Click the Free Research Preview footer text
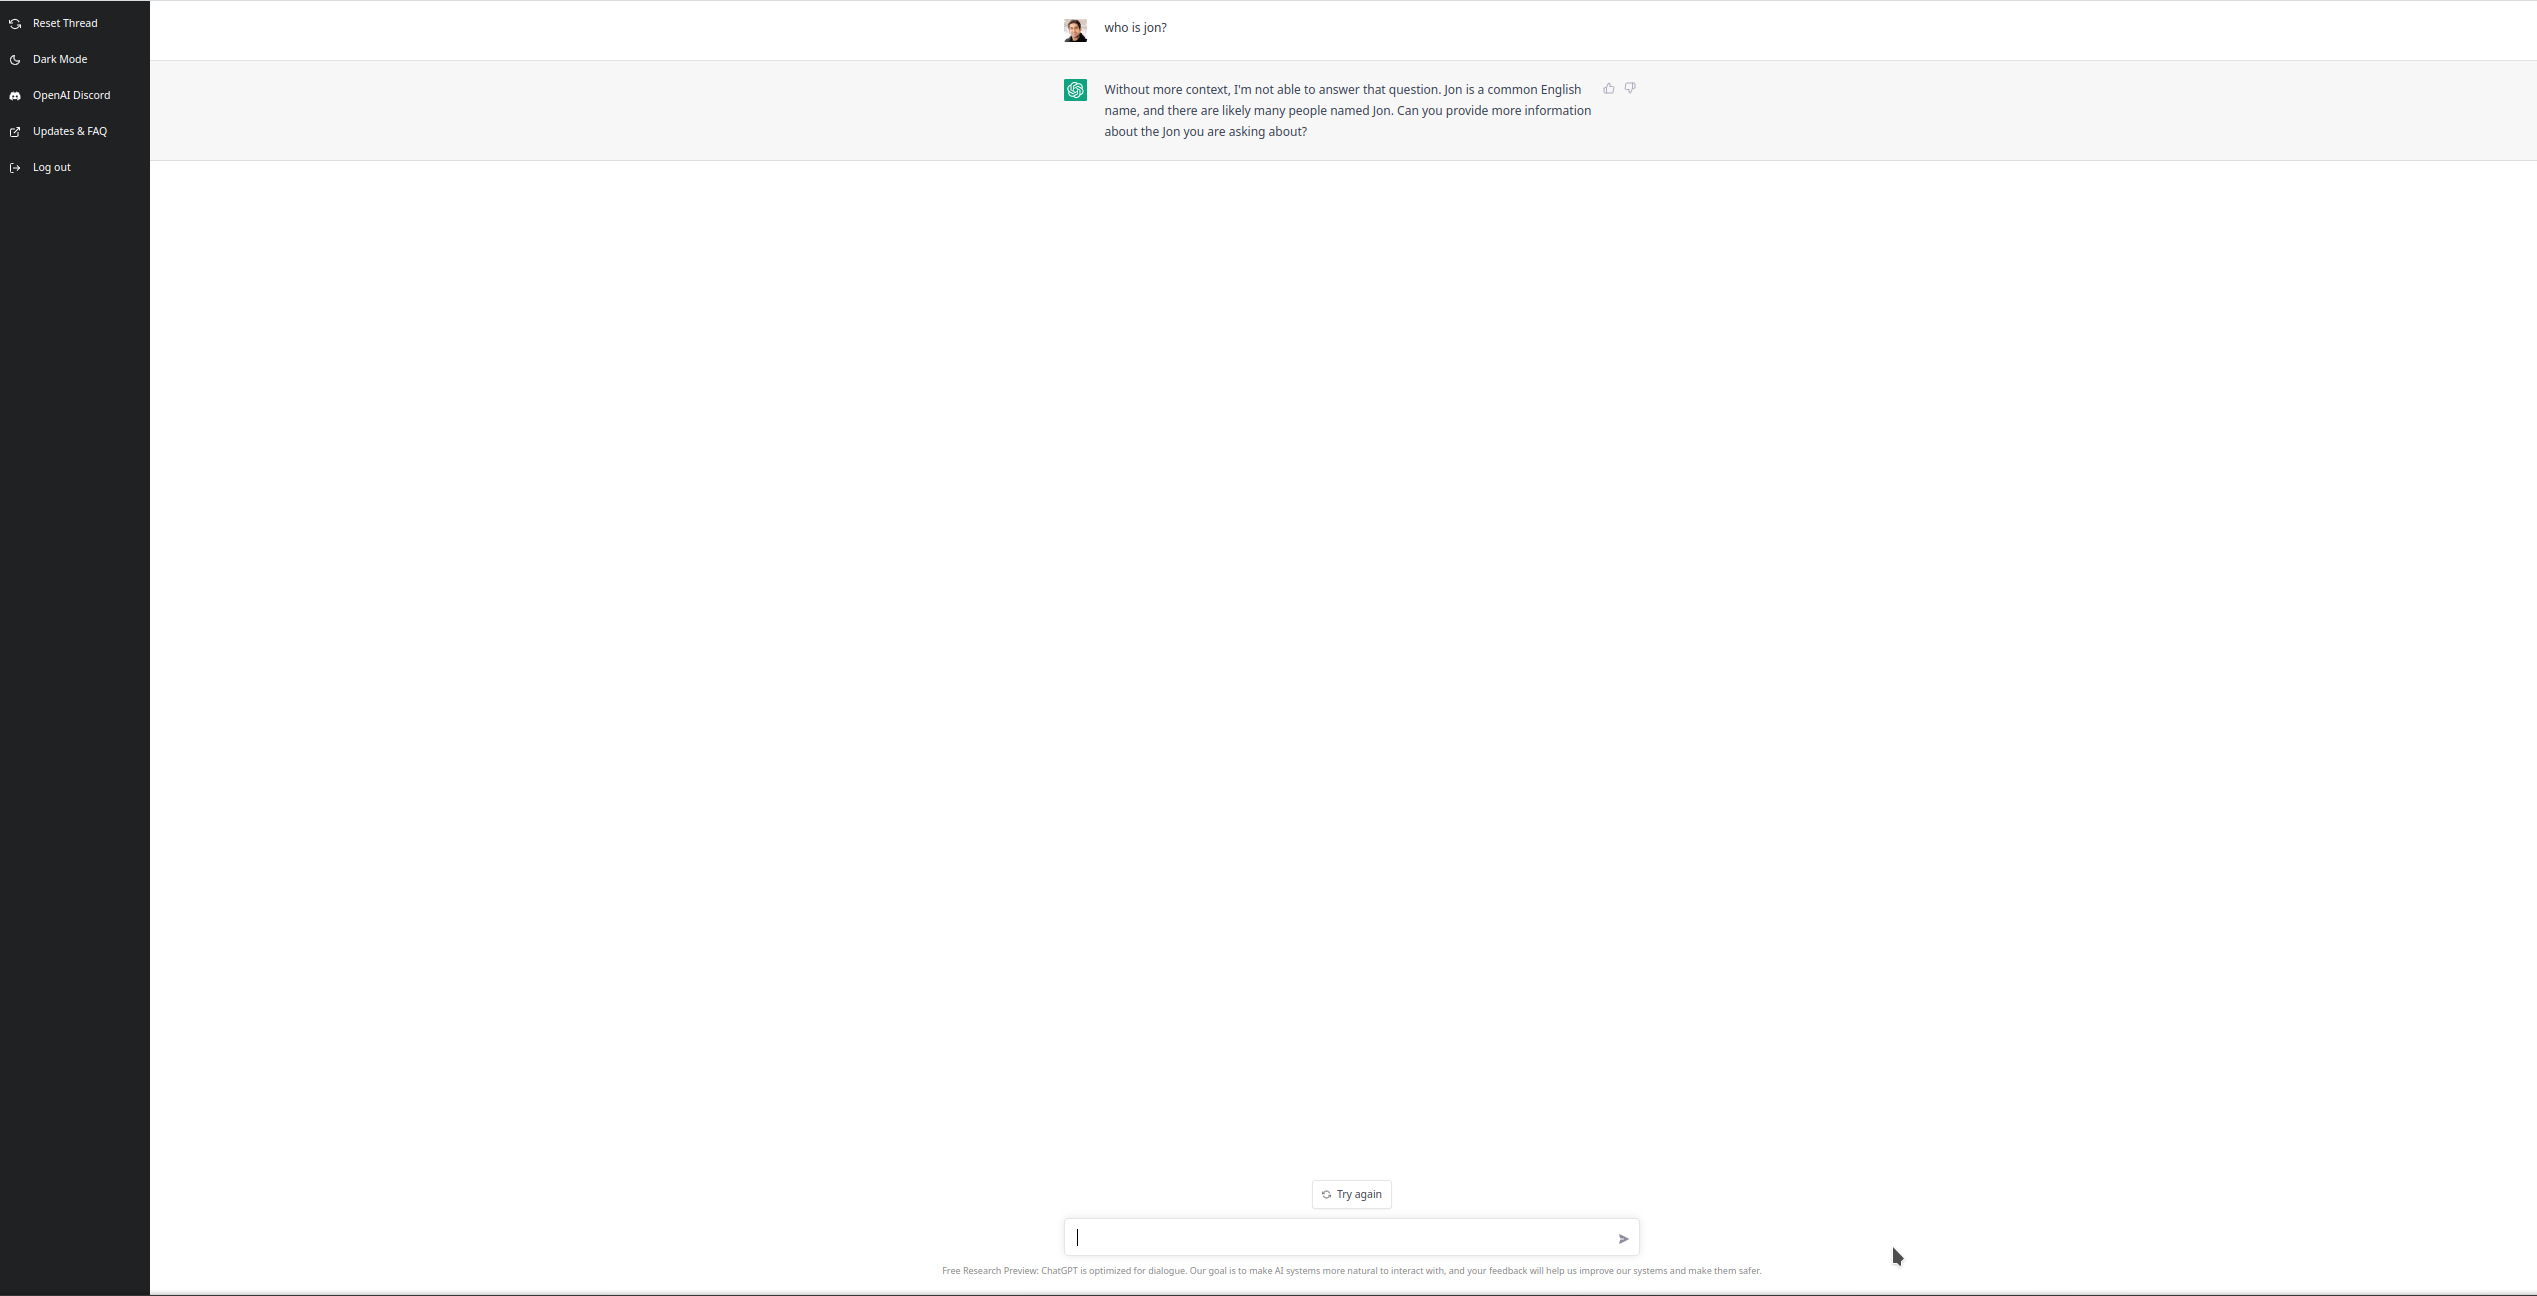 tap(1351, 1271)
